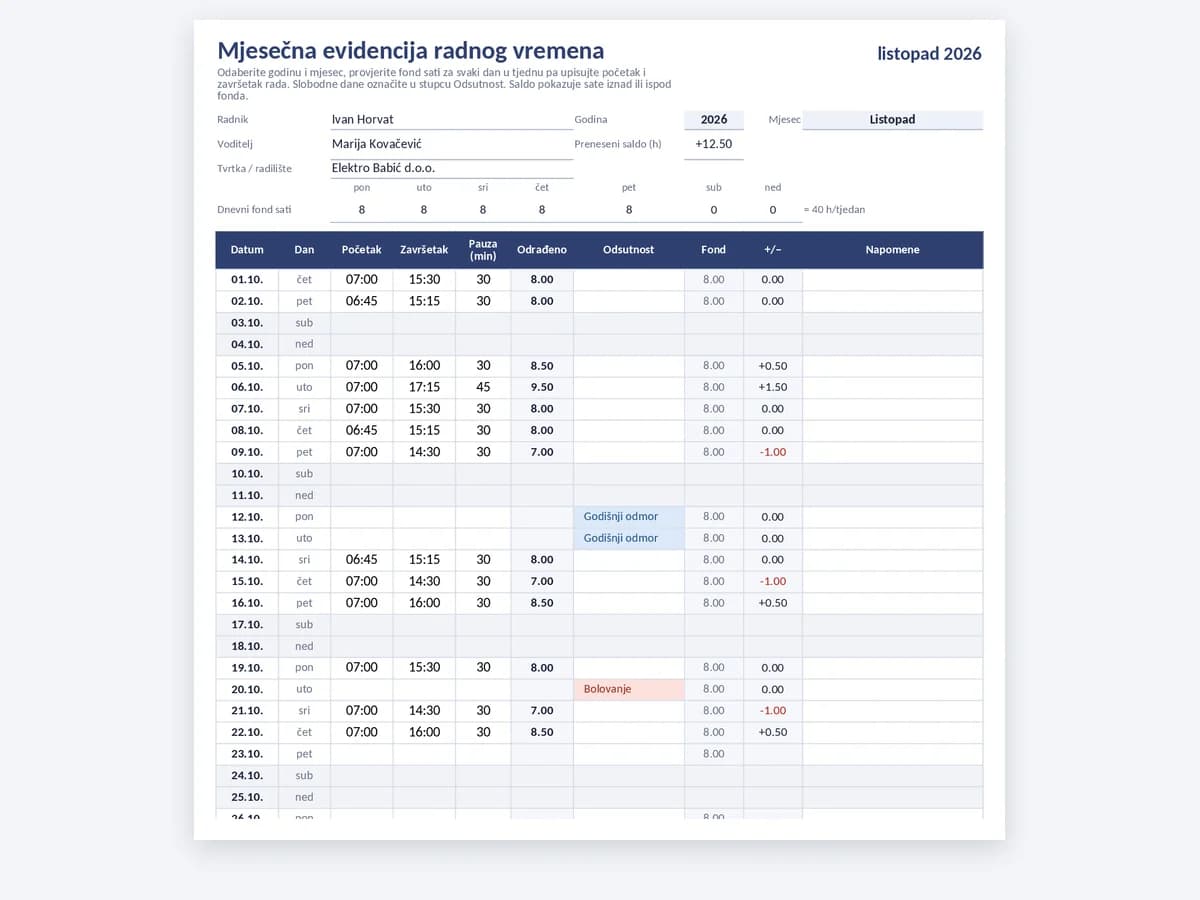
Task: Click date cell 03.10.
Action: (247, 323)
